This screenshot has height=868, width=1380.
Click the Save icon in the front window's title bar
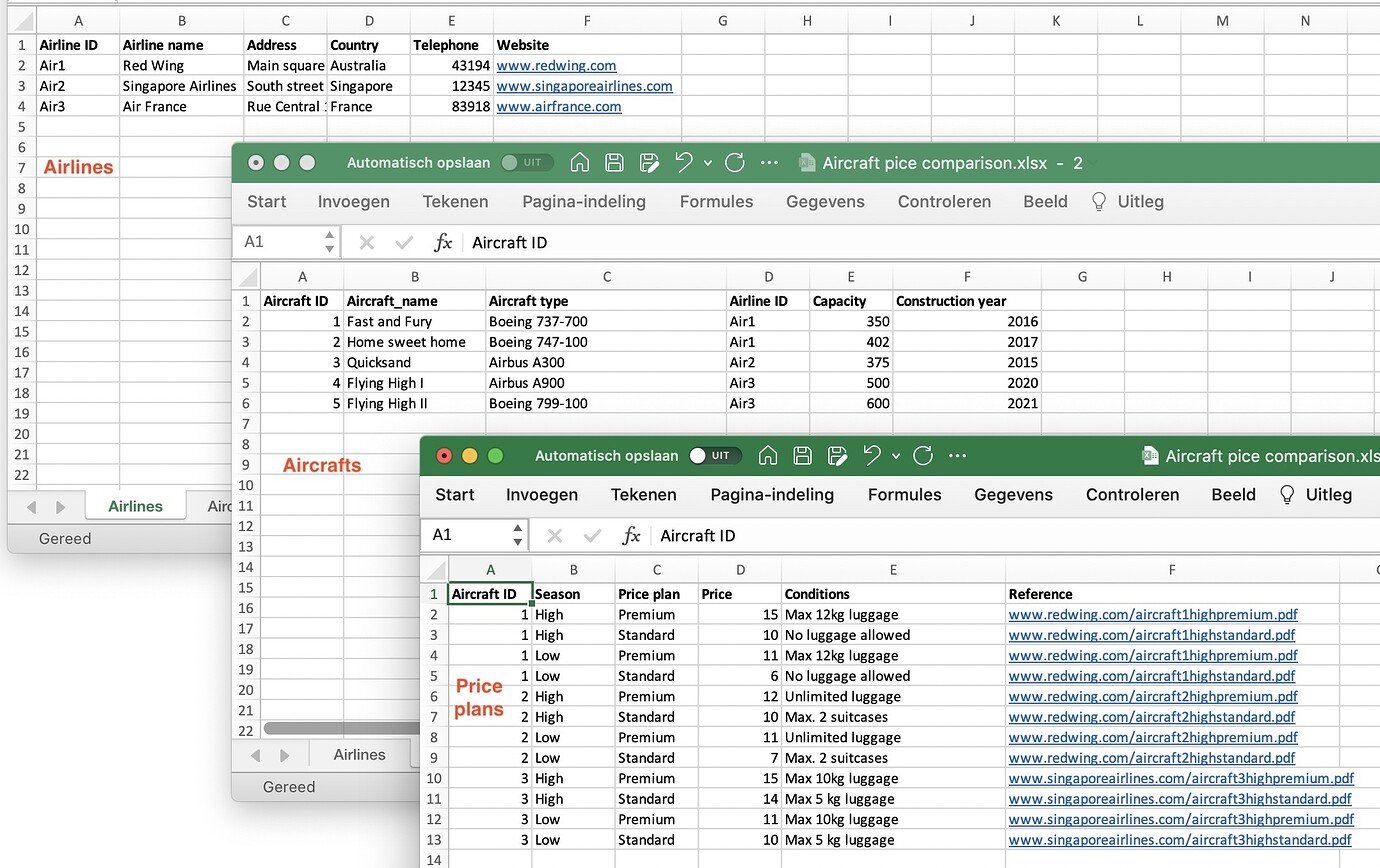[x=802, y=456]
